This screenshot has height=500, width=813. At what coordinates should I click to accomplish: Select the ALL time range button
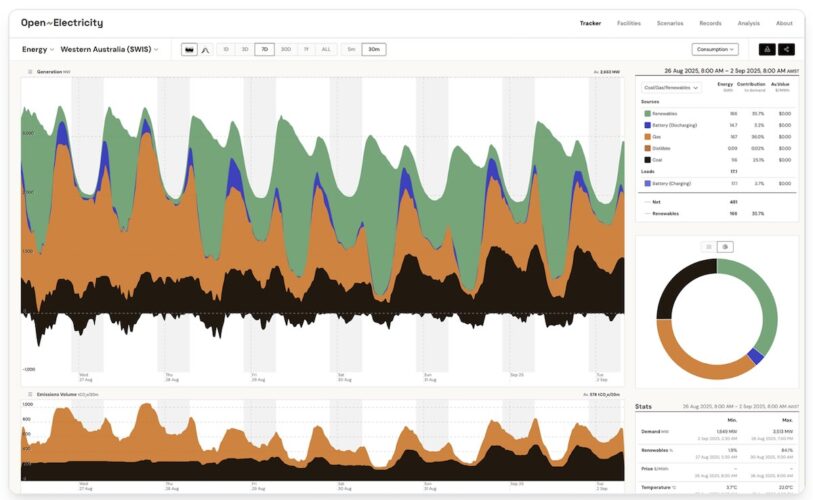pos(326,49)
